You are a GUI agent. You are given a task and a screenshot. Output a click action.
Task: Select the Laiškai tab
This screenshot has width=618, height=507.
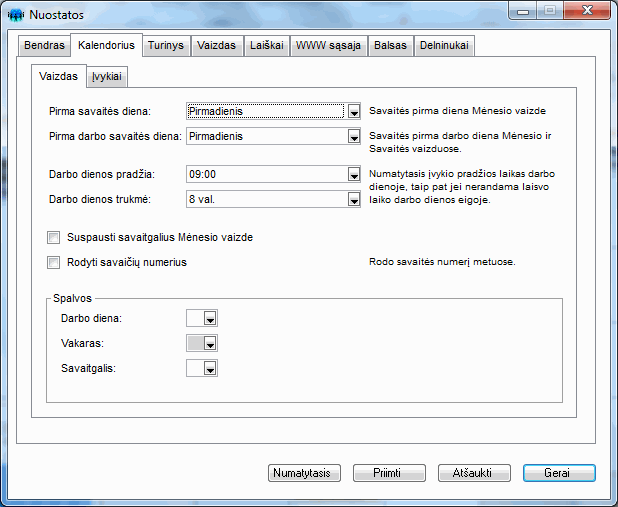click(x=267, y=46)
